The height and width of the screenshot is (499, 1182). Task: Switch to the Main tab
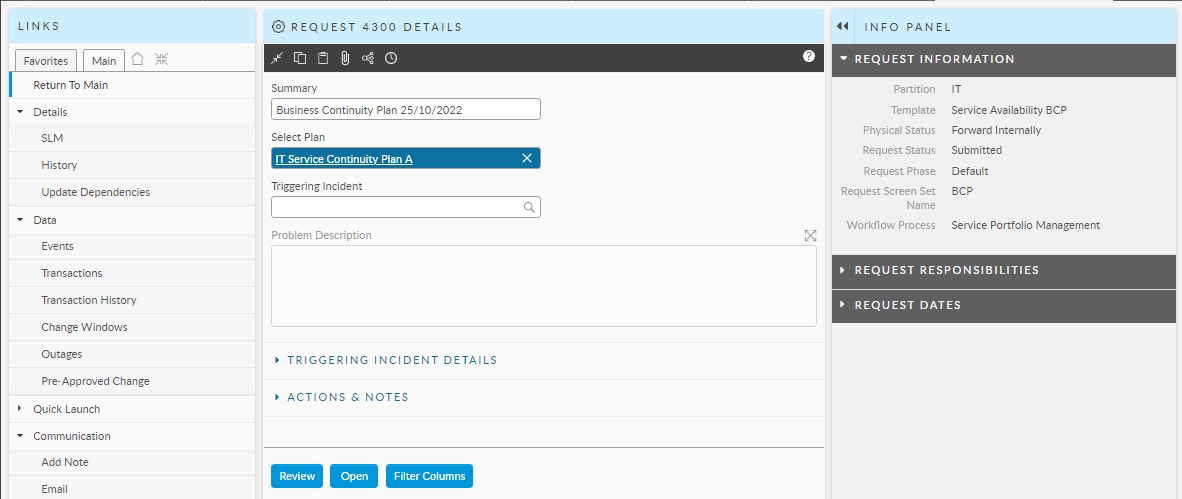[104, 61]
